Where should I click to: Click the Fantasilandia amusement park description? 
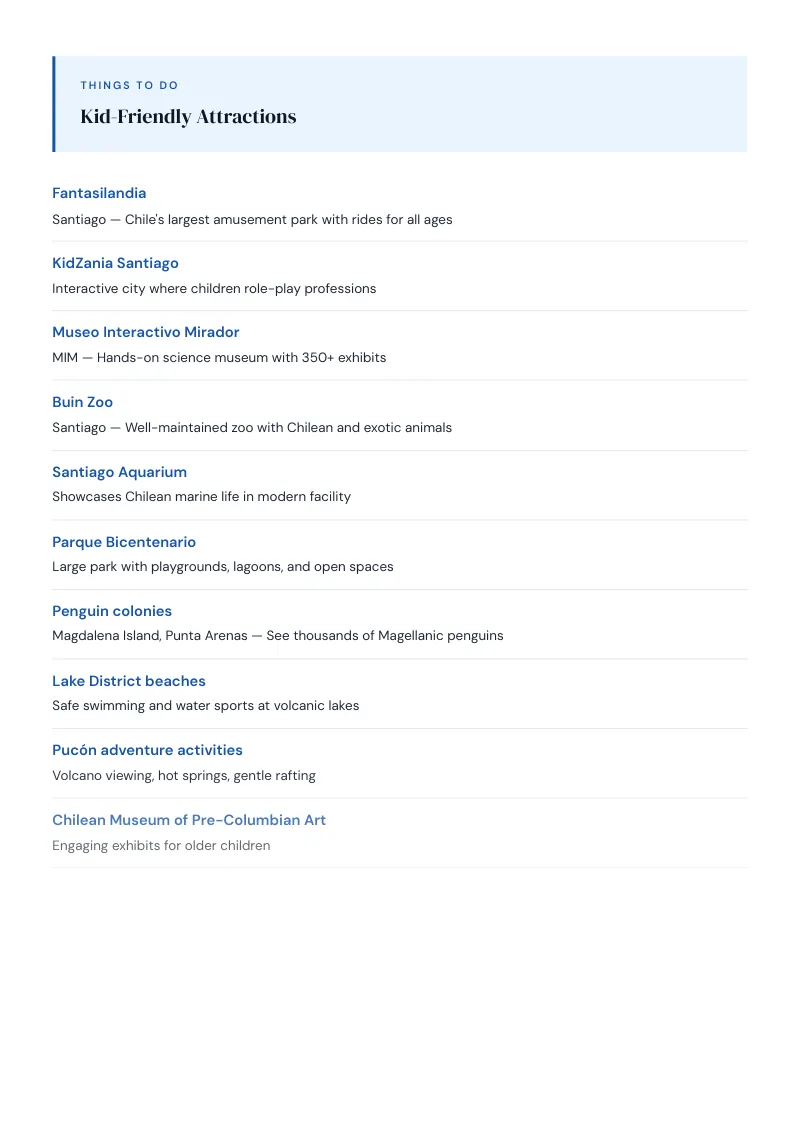[x=252, y=219]
